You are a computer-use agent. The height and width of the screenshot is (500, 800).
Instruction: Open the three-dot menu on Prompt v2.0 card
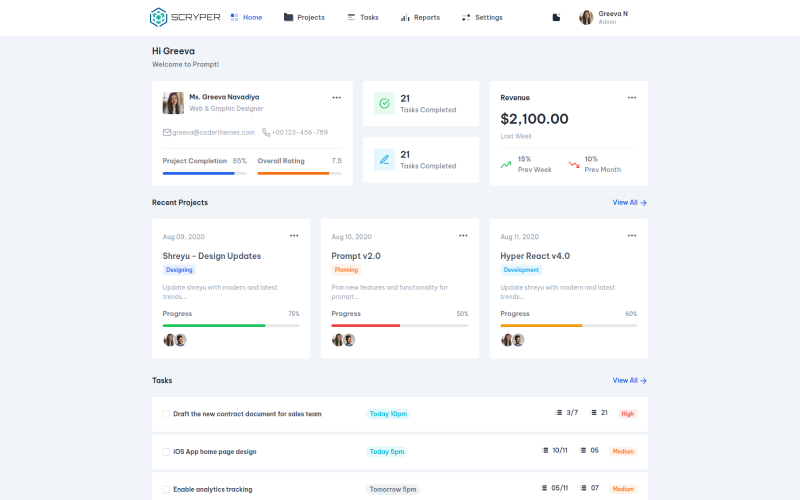click(x=463, y=236)
